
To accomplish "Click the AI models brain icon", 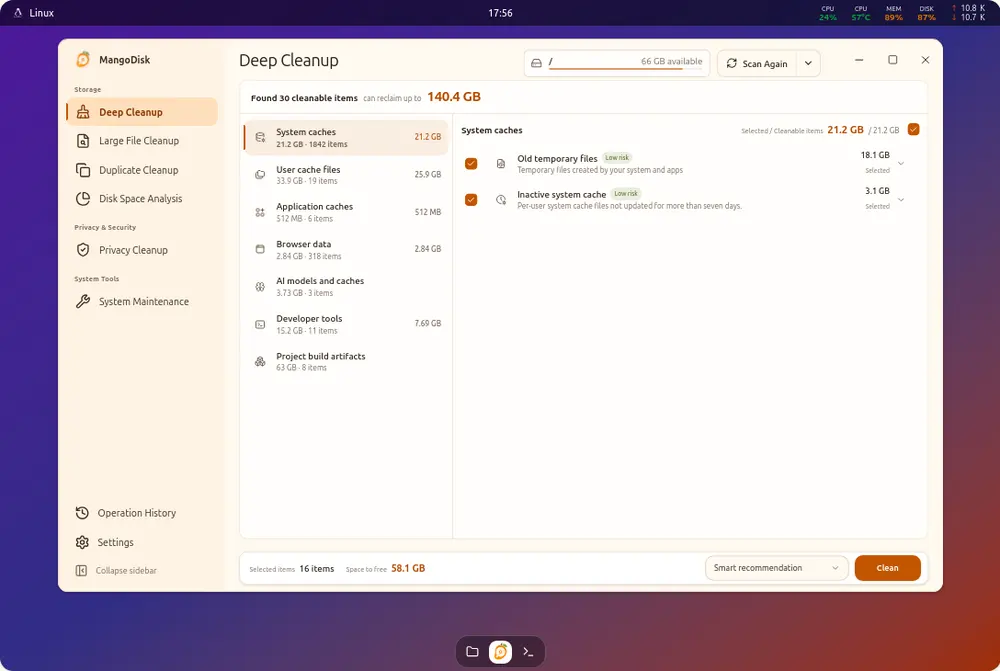I will pyautogui.click(x=260, y=287).
